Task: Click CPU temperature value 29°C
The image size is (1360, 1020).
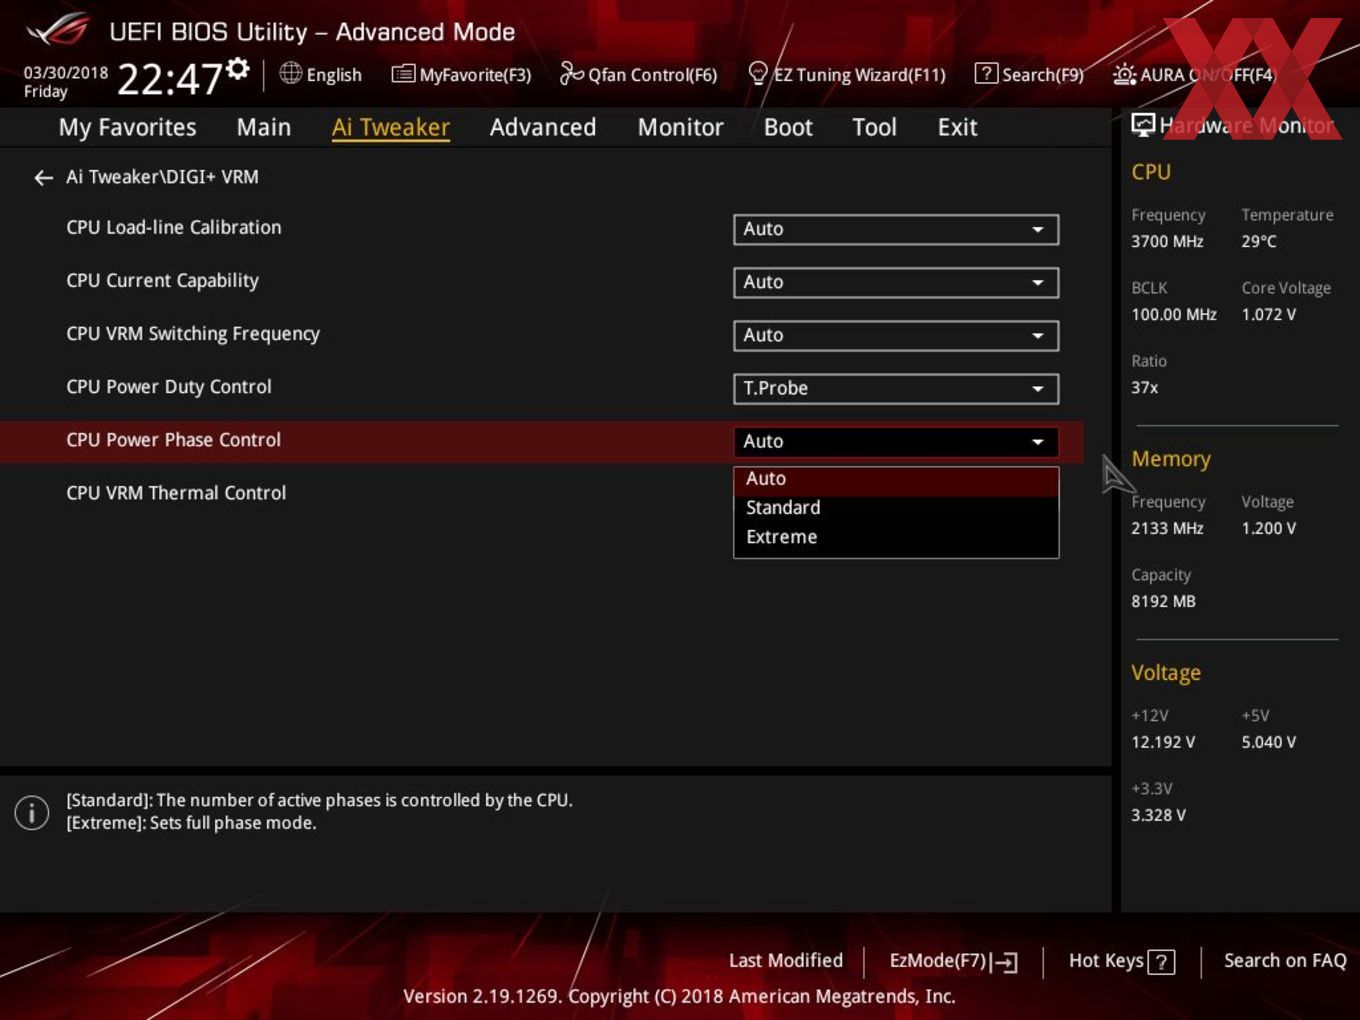Action: (1259, 241)
